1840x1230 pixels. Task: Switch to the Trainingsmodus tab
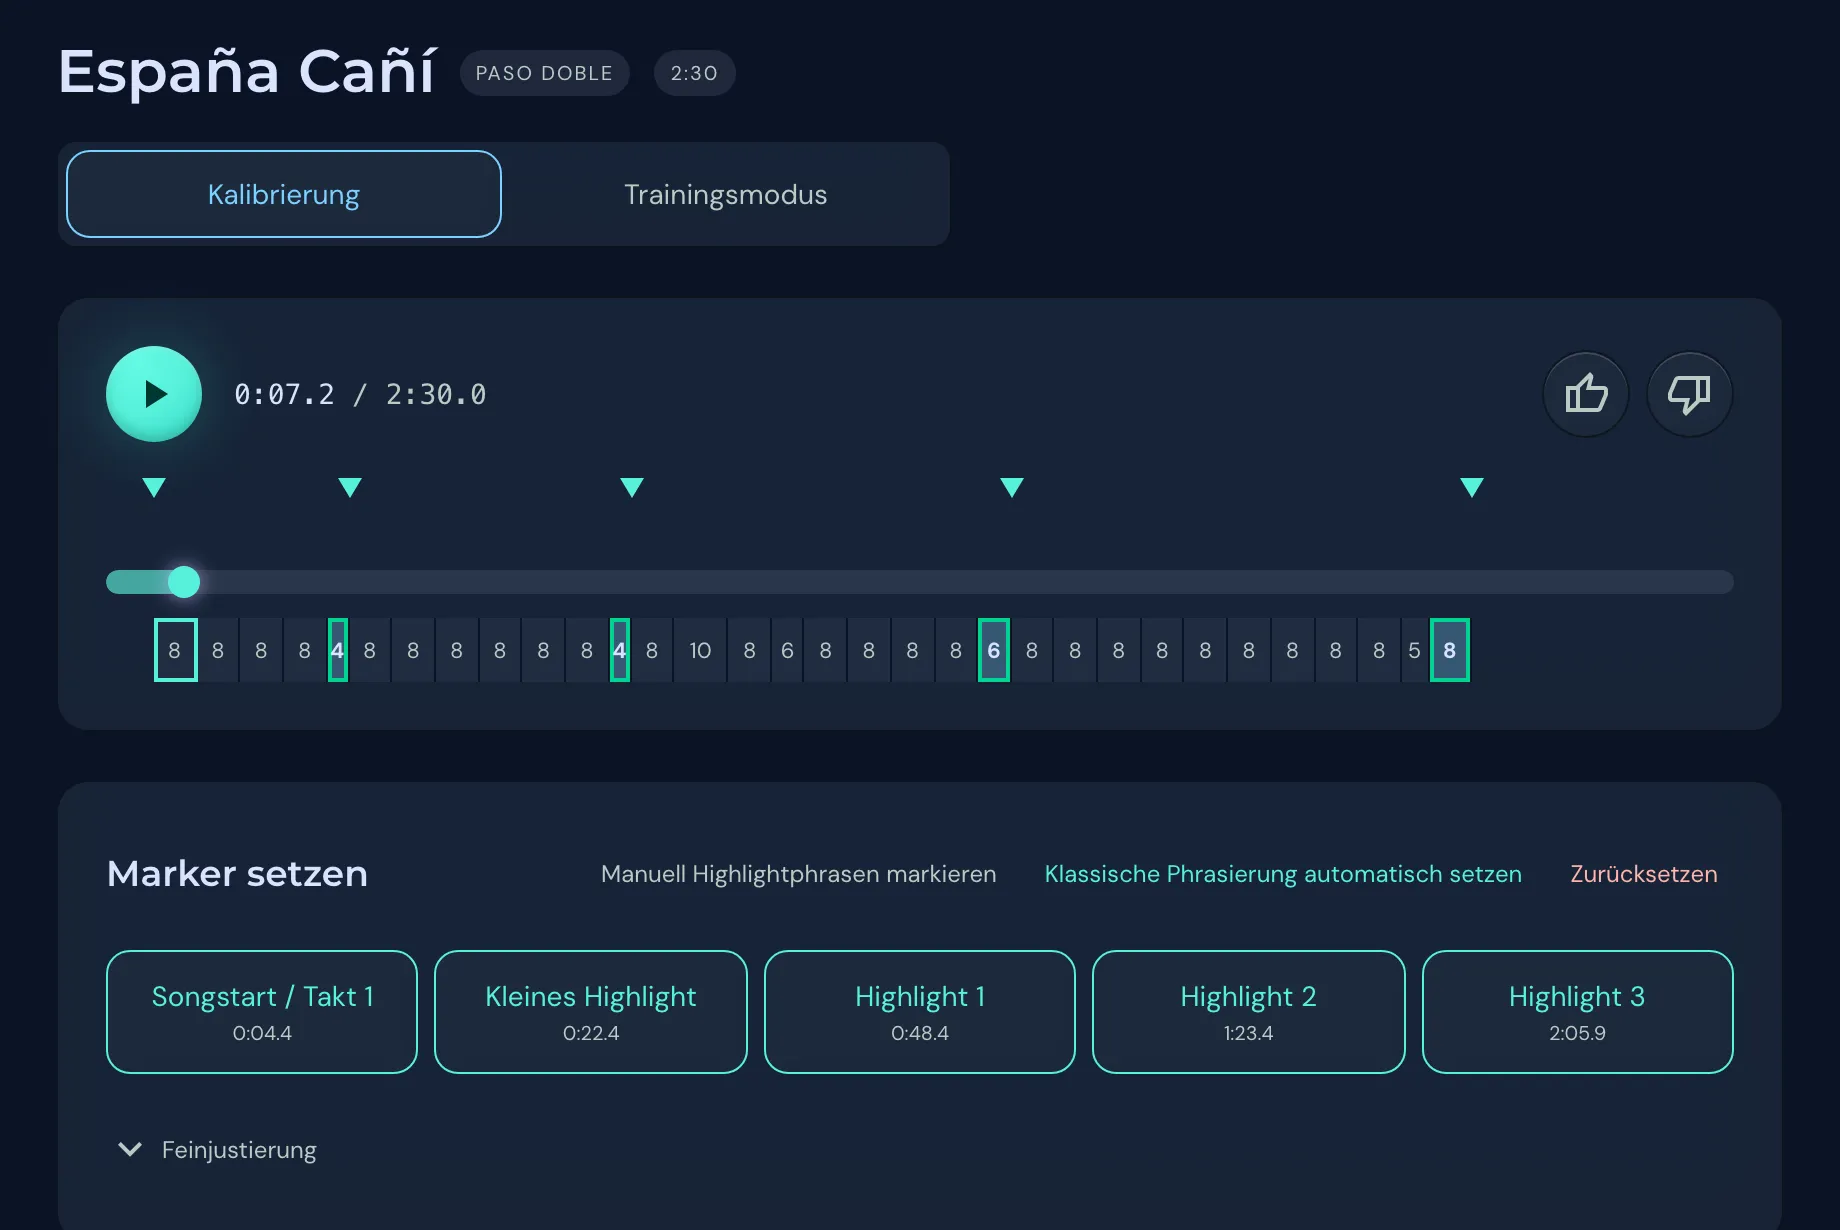[725, 194]
